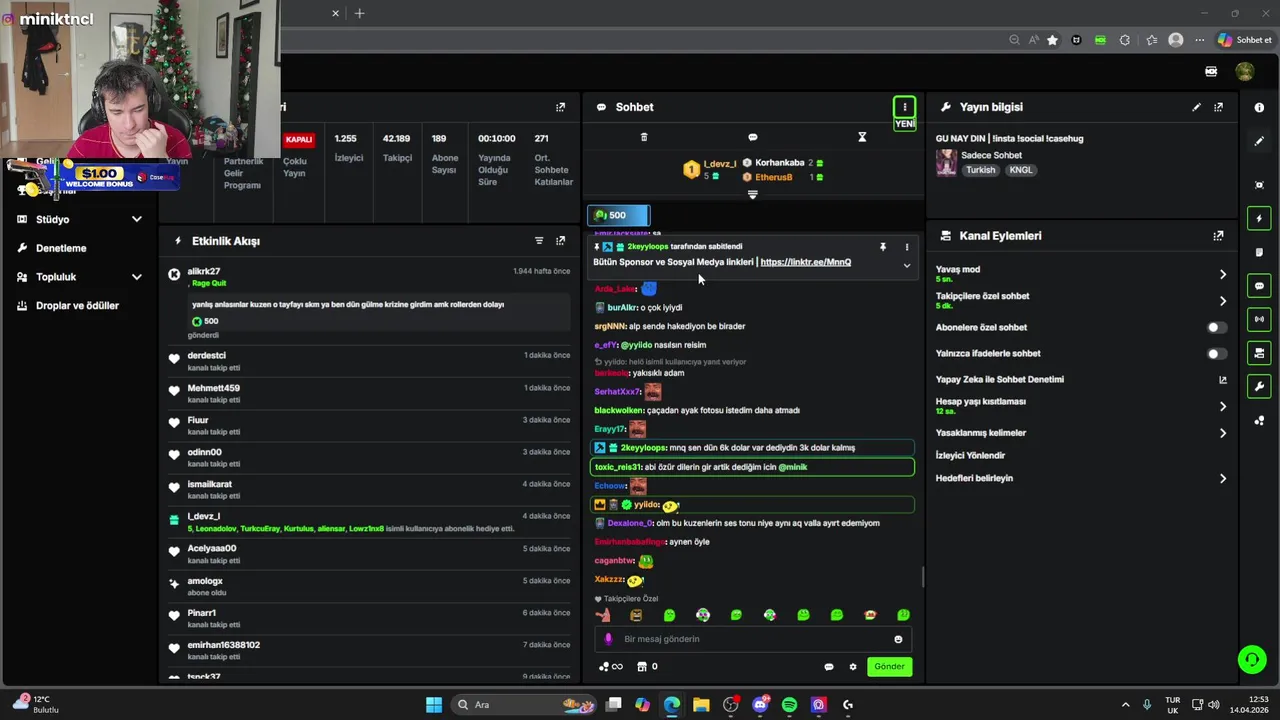Toggle Abonelere özel sohbet switch
This screenshot has width=1280, height=720.
pos(1216,327)
